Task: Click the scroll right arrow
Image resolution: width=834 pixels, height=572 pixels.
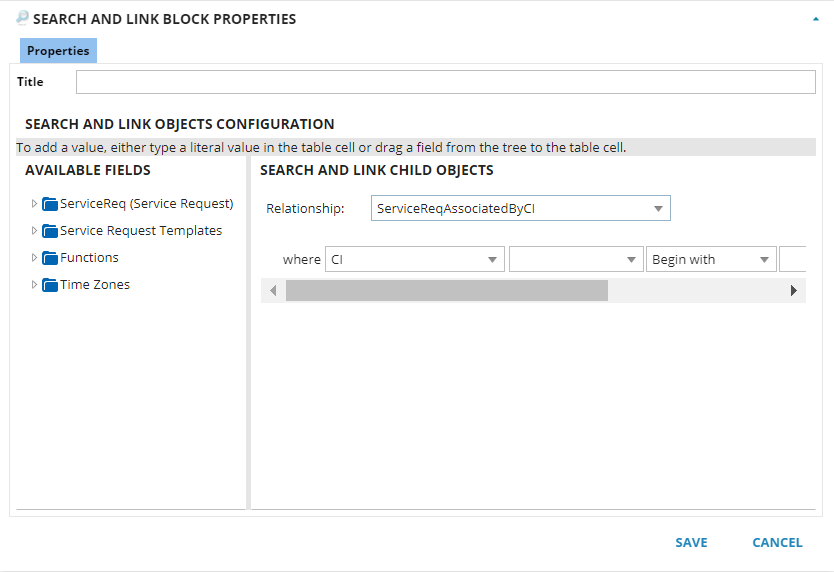Action: (794, 291)
